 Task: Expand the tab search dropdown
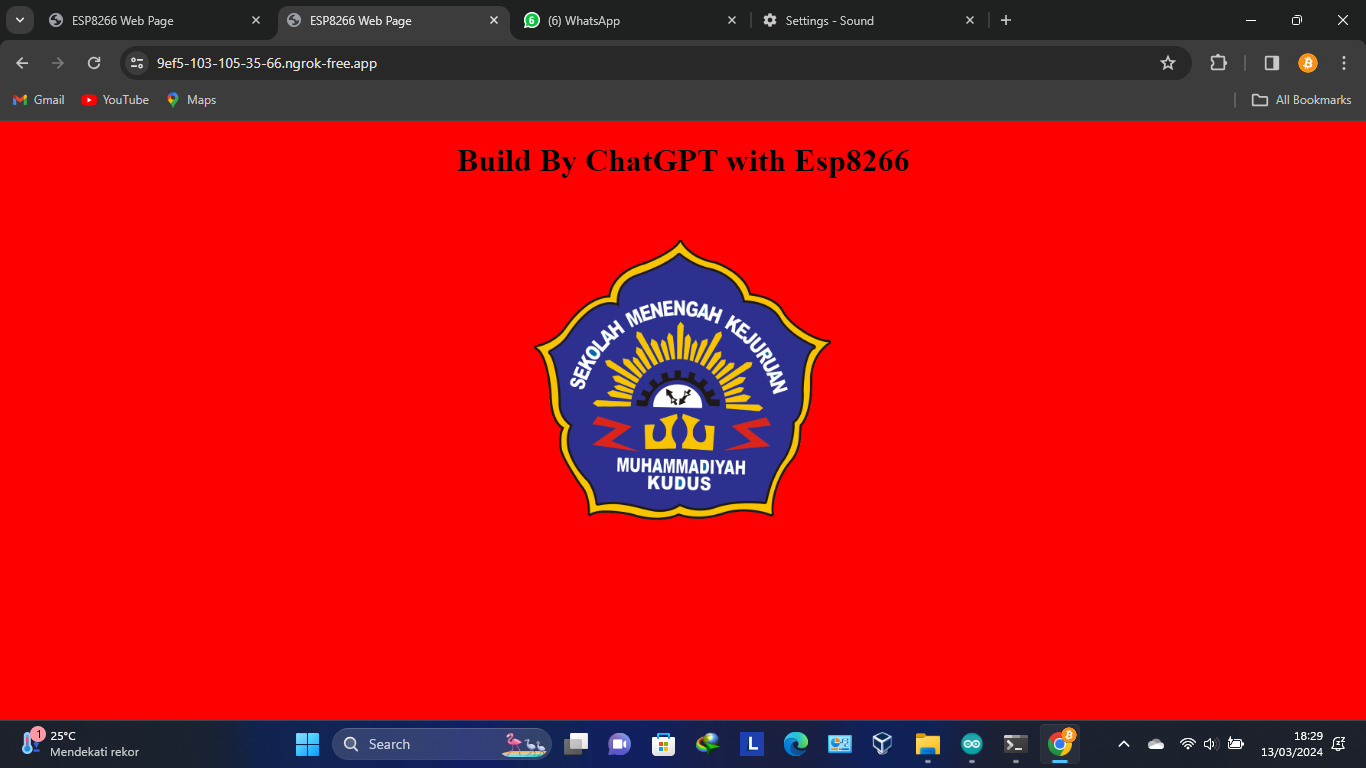point(19,20)
